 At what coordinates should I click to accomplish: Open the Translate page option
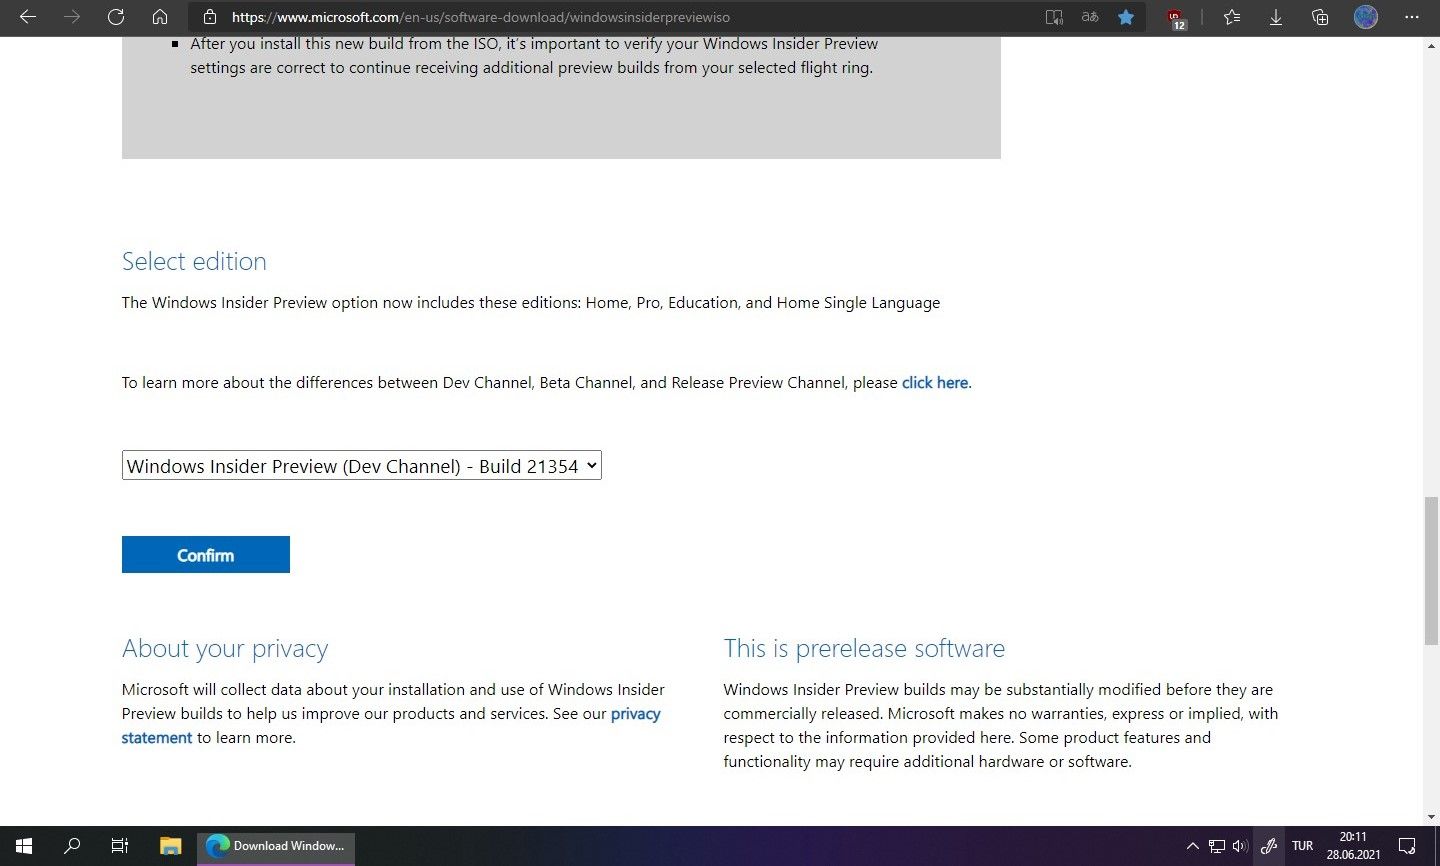point(1090,17)
